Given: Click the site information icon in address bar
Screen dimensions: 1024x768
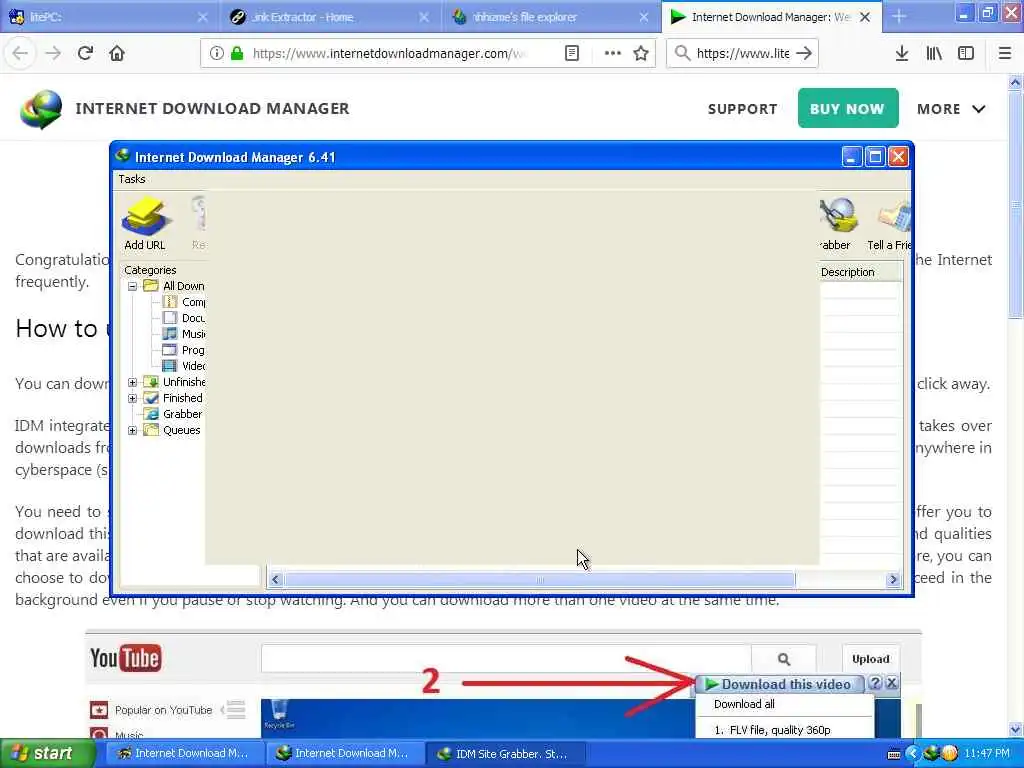Looking at the screenshot, I should (216, 53).
